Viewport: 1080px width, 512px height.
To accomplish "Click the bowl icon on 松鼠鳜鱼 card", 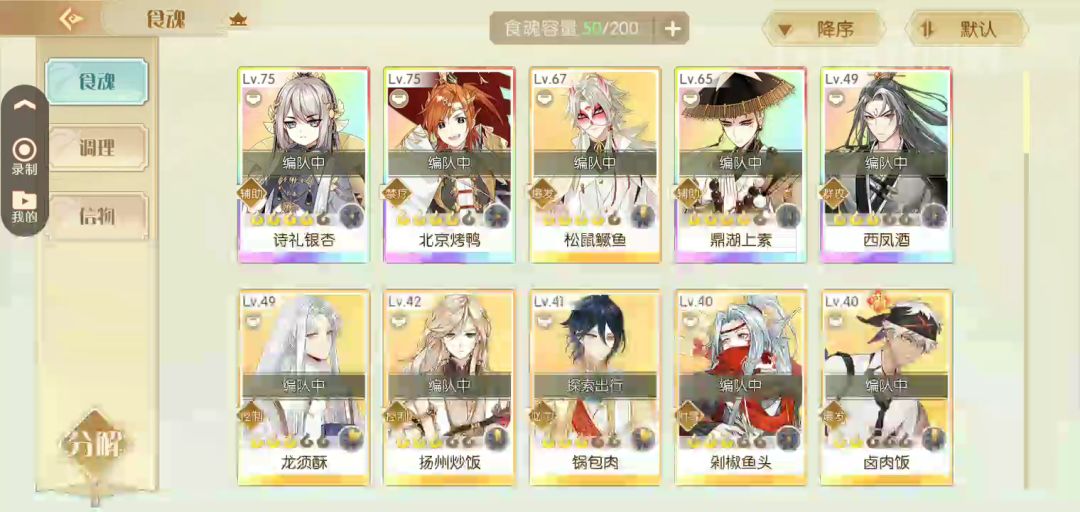I will coord(543,99).
